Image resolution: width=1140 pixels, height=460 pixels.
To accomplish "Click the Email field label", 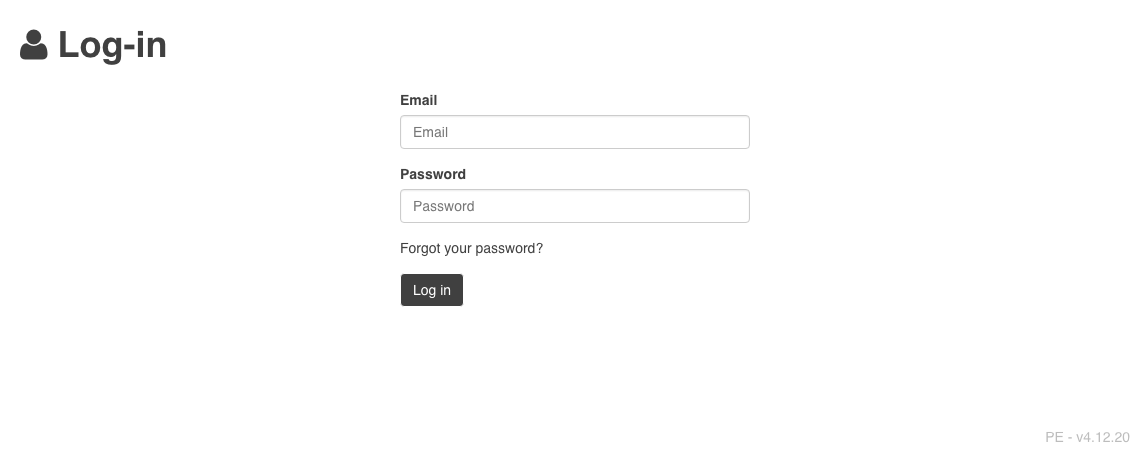I will [x=418, y=100].
